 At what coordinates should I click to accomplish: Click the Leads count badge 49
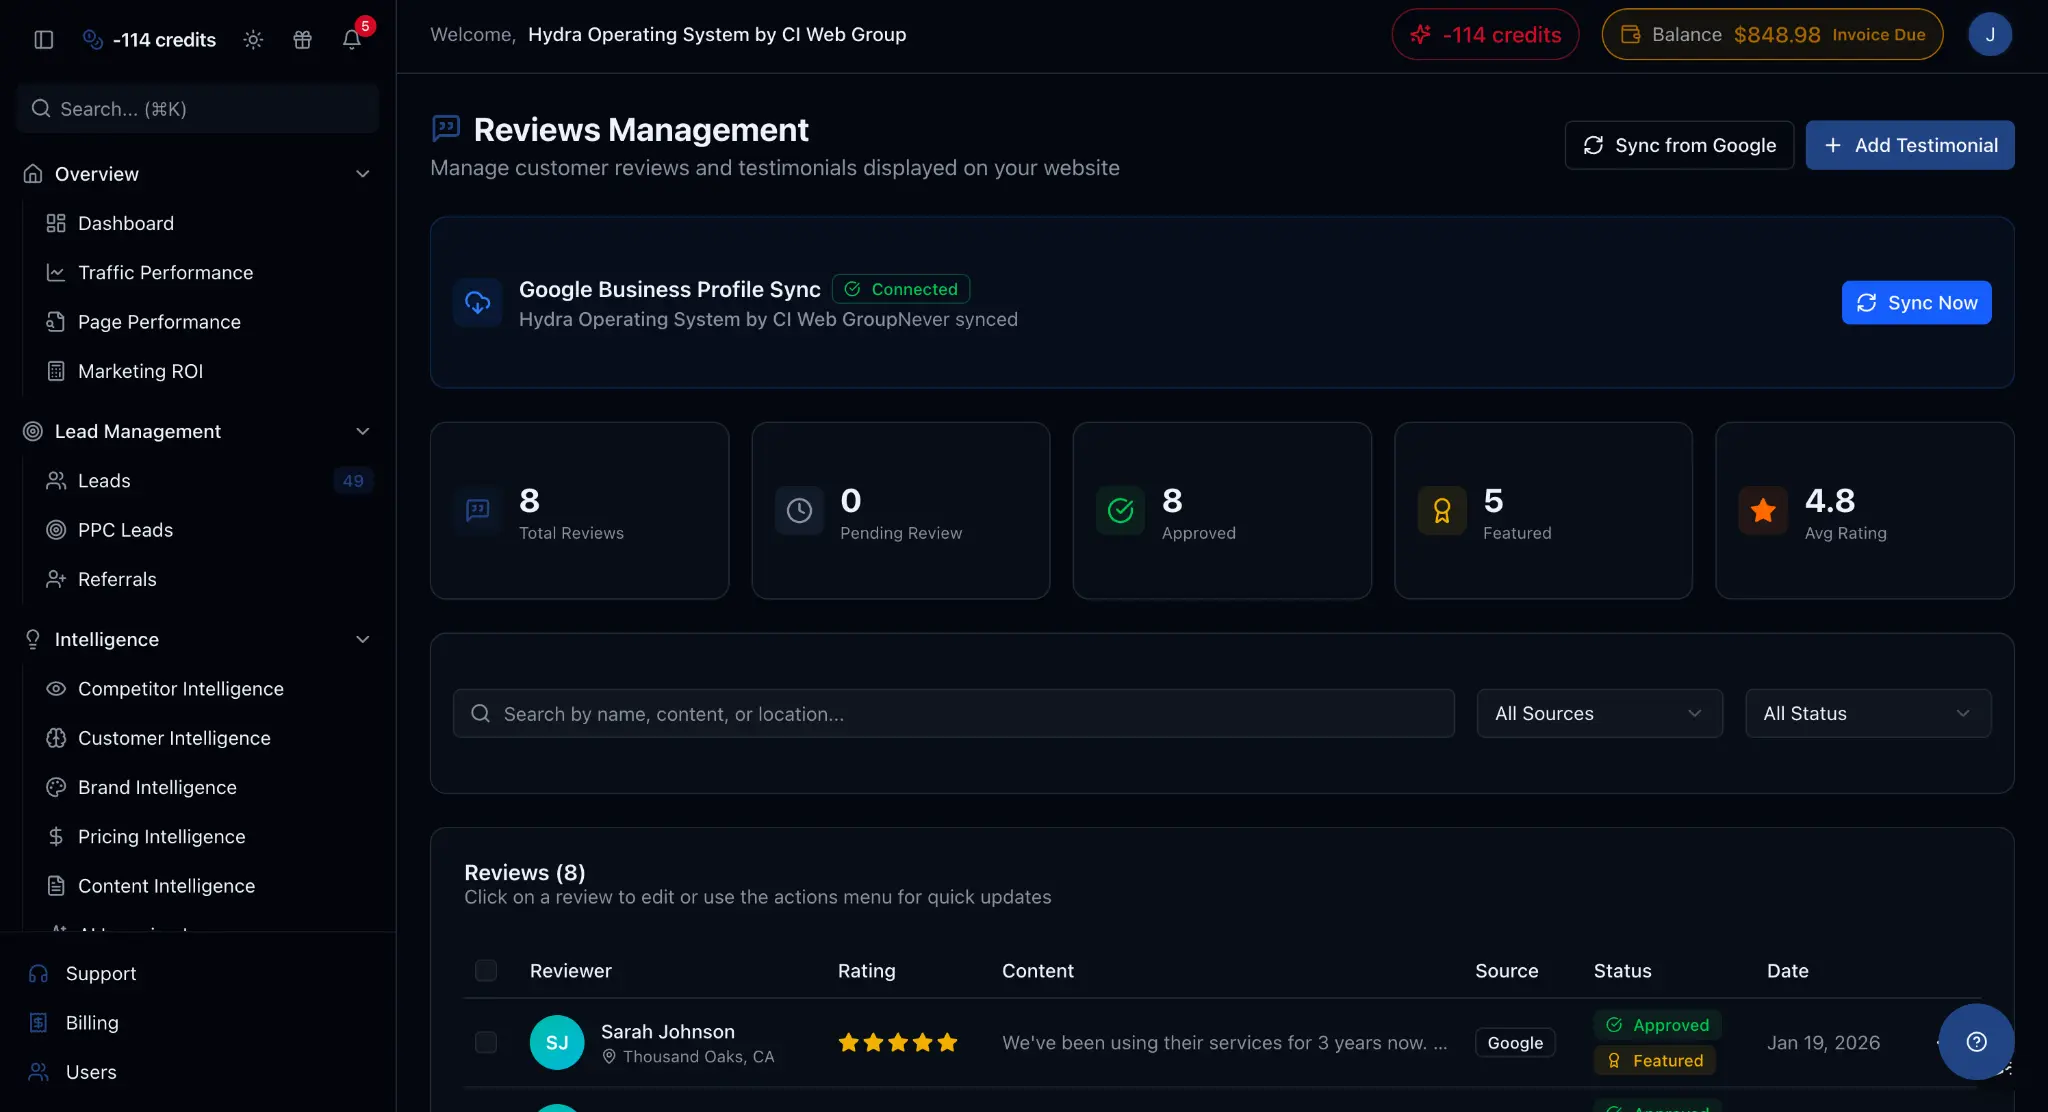coord(353,480)
